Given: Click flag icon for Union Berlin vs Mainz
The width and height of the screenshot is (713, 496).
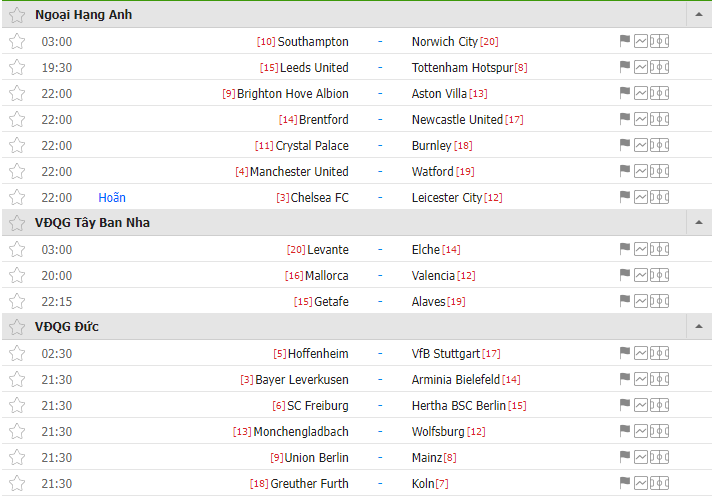Looking at the screenshot, I should (x=625, y=456).
